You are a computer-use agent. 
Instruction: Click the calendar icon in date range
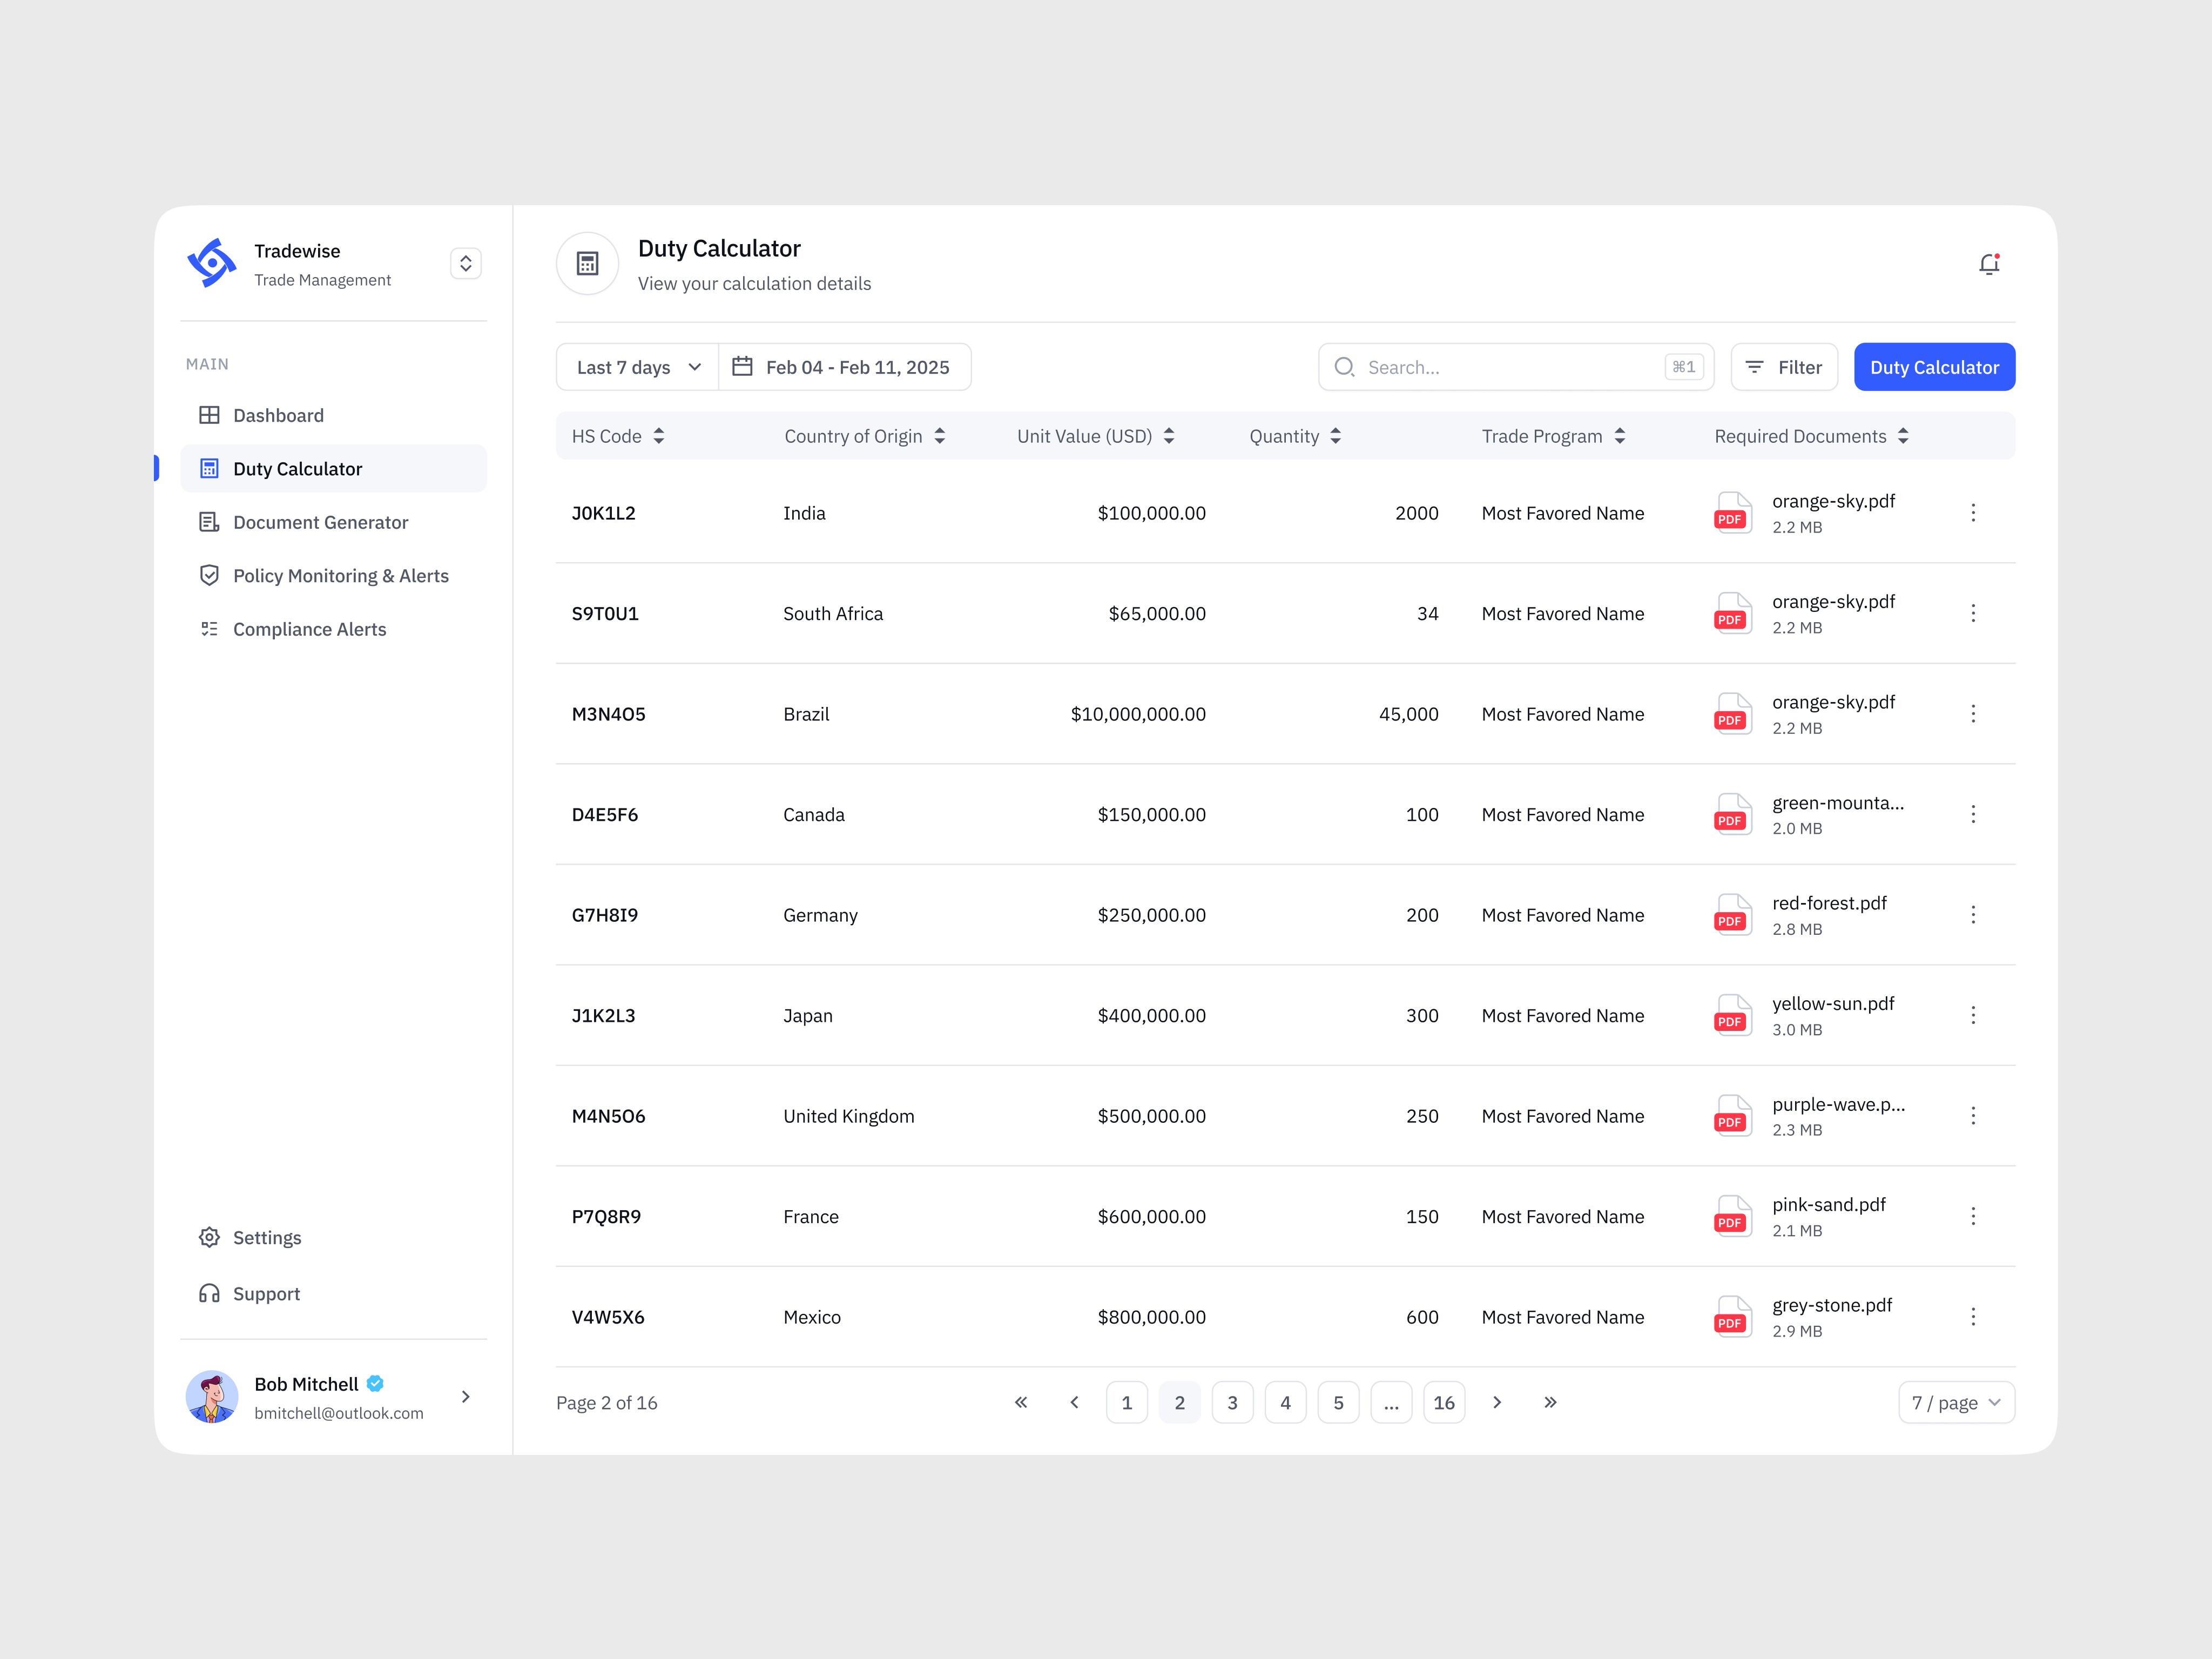click(742, 367)
